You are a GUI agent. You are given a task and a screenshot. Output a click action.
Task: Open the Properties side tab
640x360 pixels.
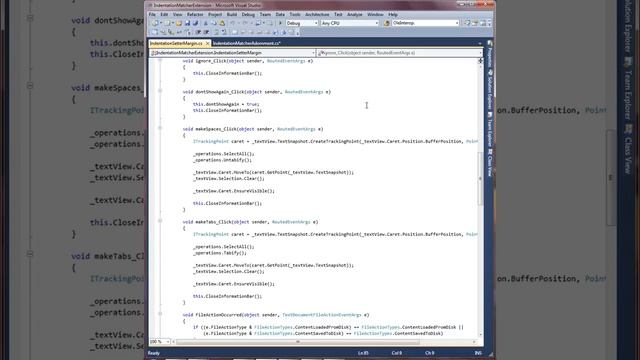[x=490, y=54]
